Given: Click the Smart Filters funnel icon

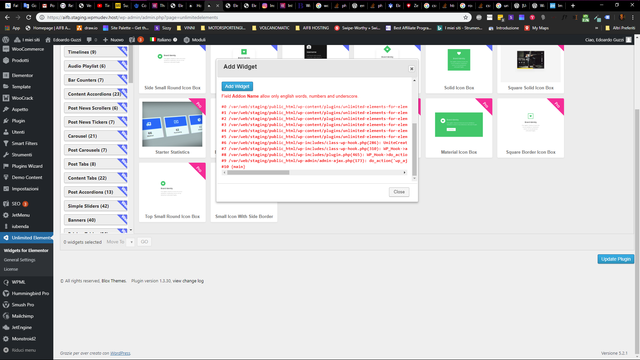Looking at the screenshot, I should [6, 143].
